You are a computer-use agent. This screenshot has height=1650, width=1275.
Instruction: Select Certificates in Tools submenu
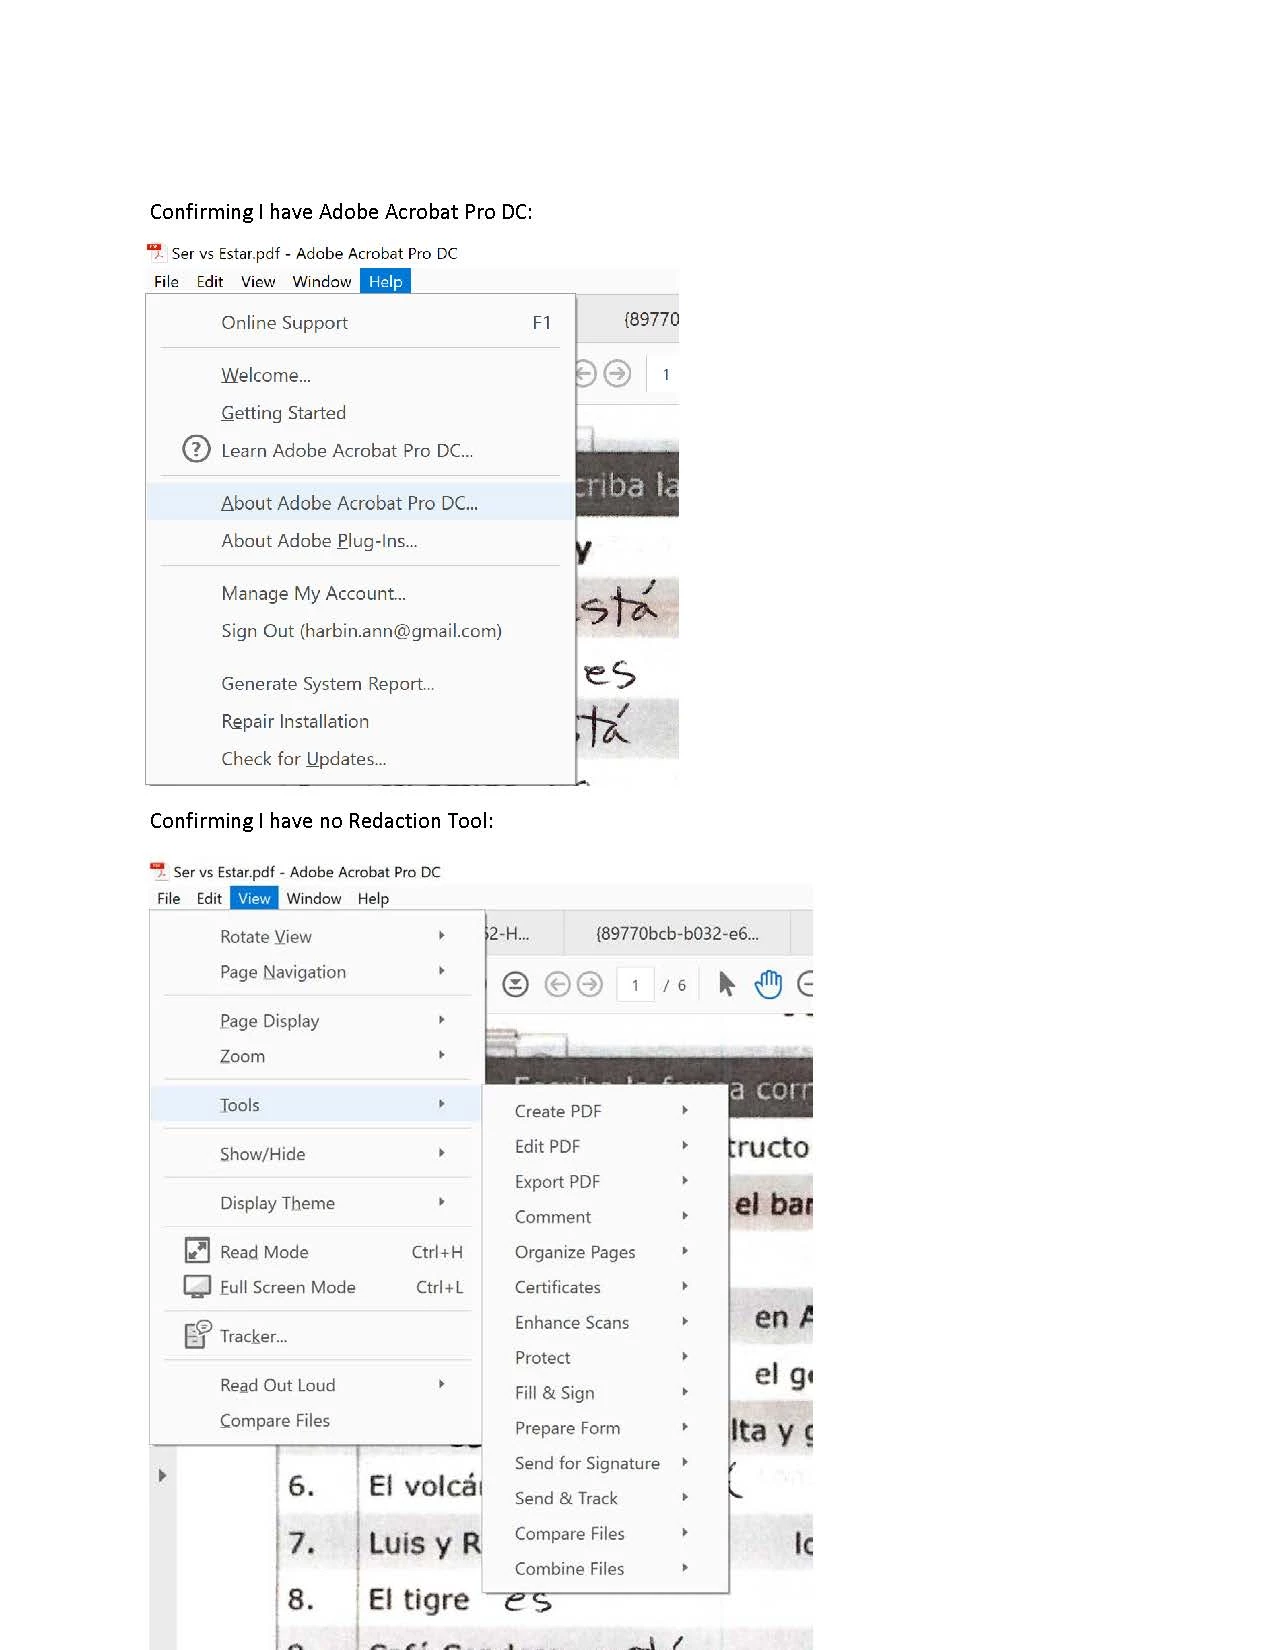point(605,1286)
